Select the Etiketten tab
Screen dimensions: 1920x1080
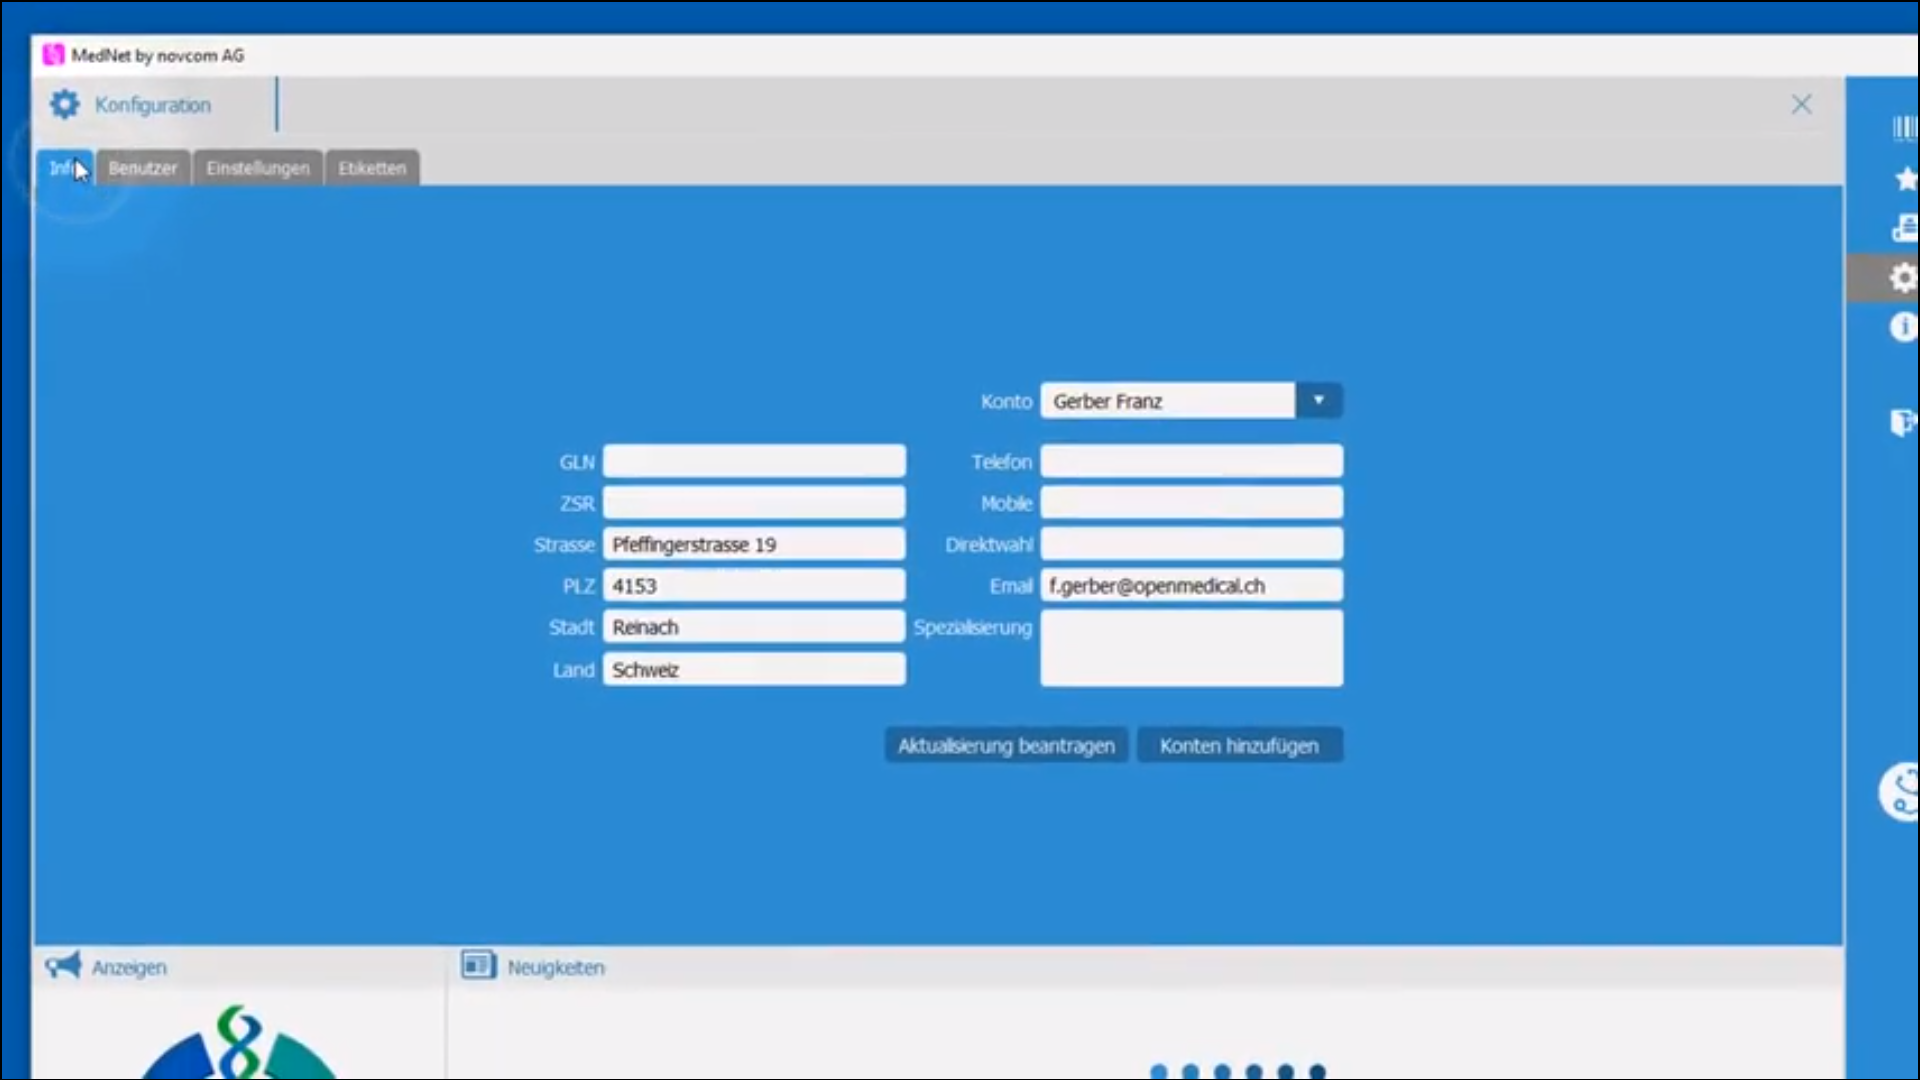tap(372, 168)
